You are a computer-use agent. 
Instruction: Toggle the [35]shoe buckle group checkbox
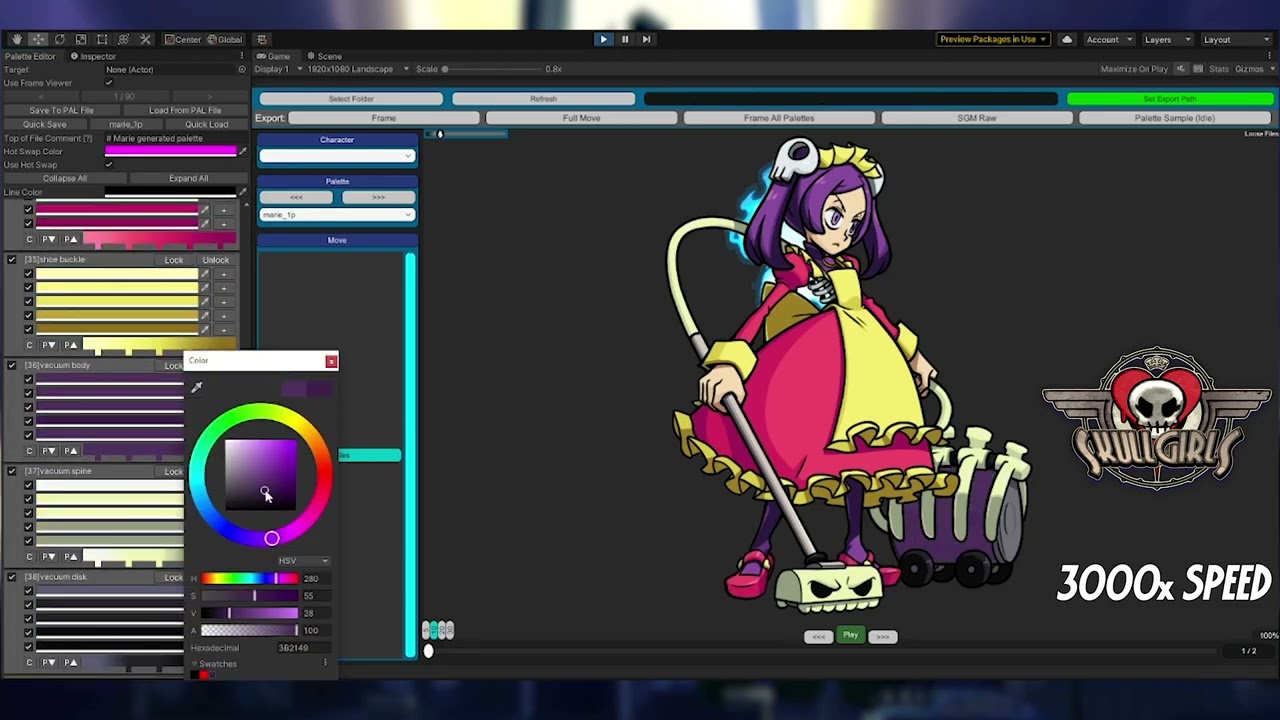(12, 260)
